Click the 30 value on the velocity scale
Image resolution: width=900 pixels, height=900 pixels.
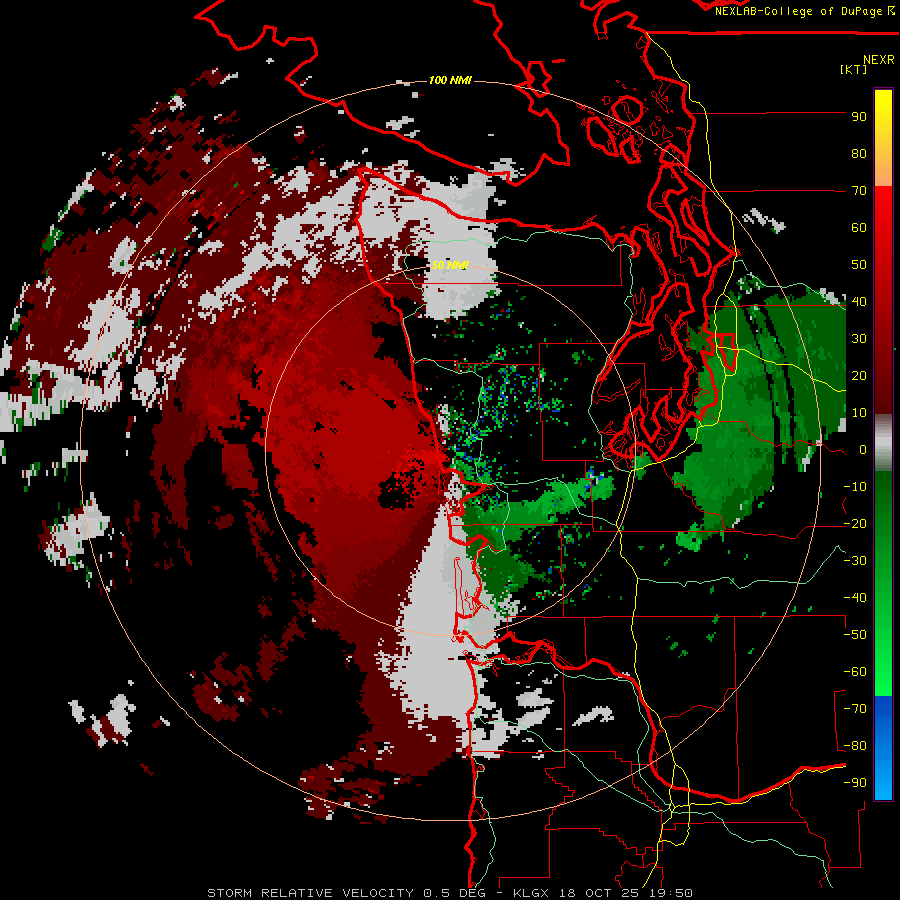coord(859,339)
